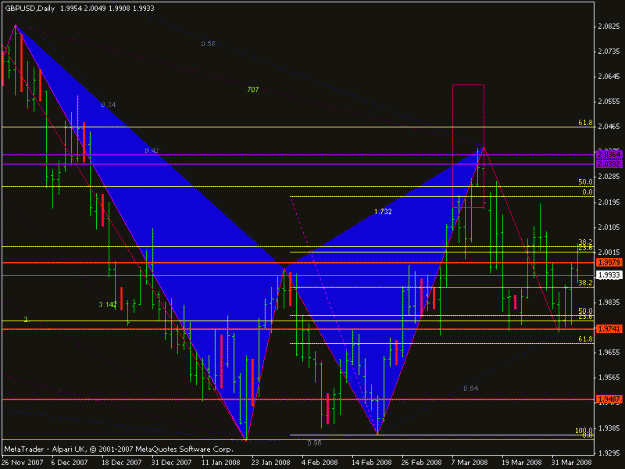
Task: Click the 0.84 ratio label
Action: point(471,388)
